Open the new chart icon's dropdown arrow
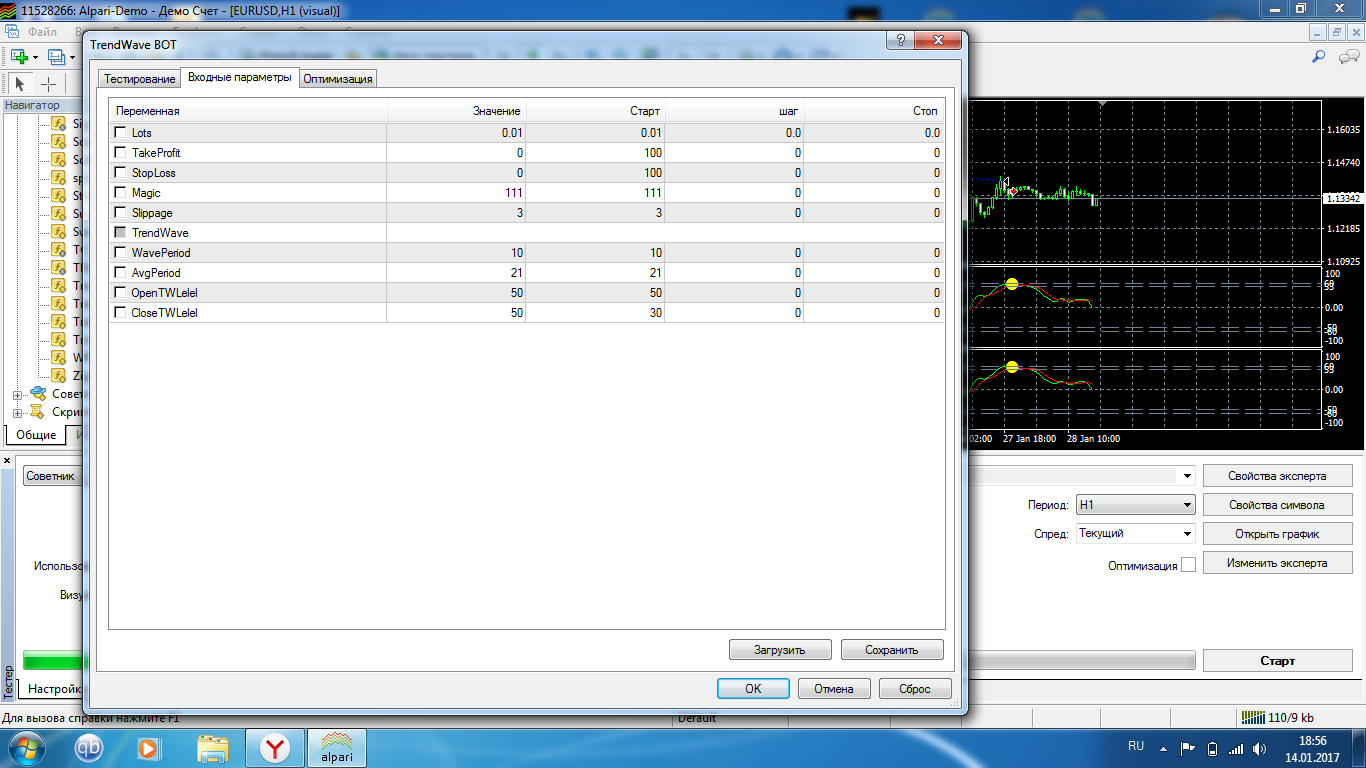Image resolution: width=1366 pixels, height=768 pixels. pyautogui.click(x=35, y=57)
